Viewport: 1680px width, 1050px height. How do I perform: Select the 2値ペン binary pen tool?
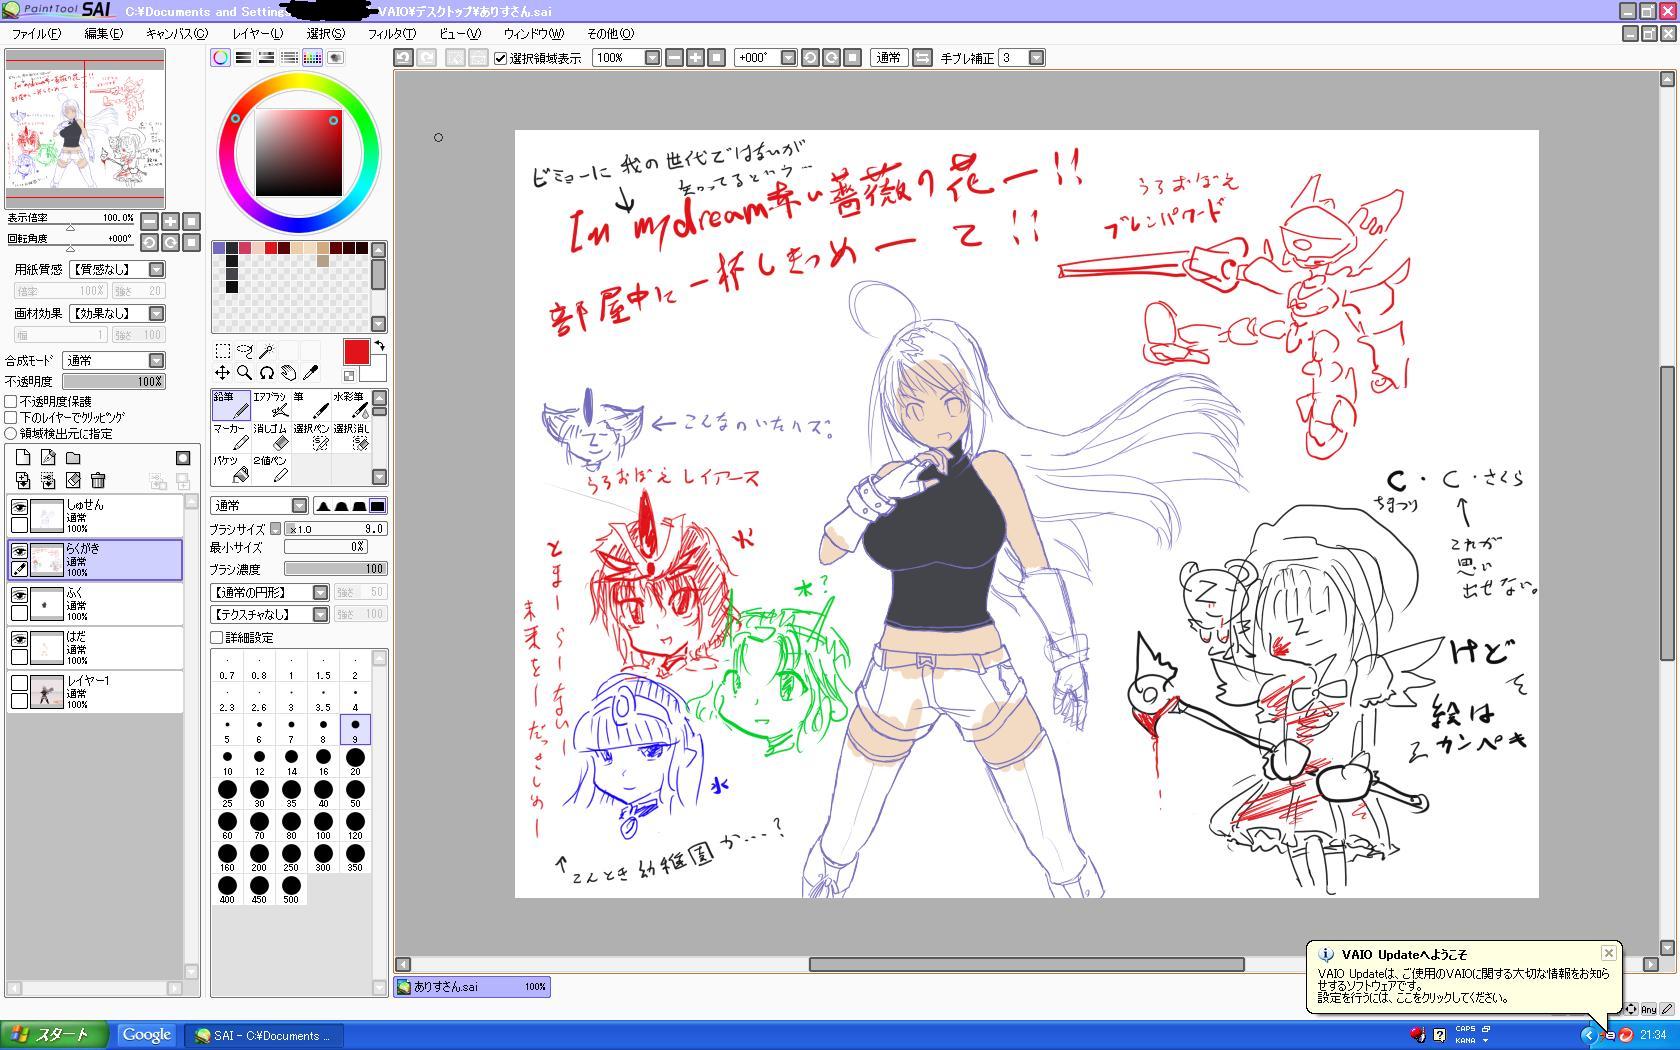270,468
